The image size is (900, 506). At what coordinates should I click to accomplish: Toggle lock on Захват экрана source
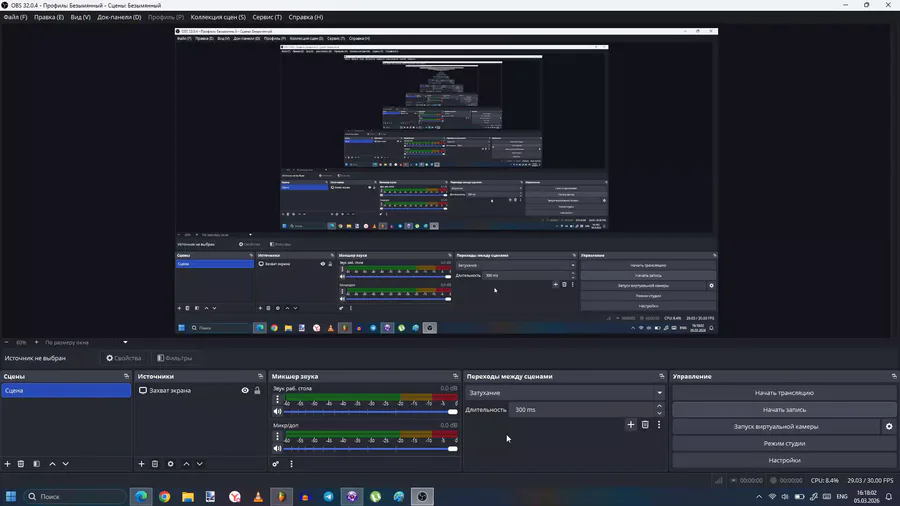click(257, 390)
